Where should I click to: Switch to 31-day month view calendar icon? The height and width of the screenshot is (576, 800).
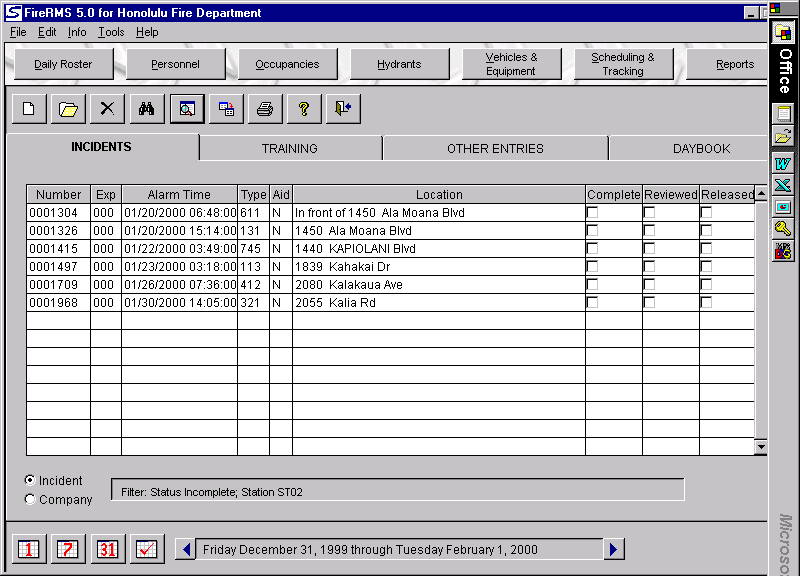pos(107,548)
